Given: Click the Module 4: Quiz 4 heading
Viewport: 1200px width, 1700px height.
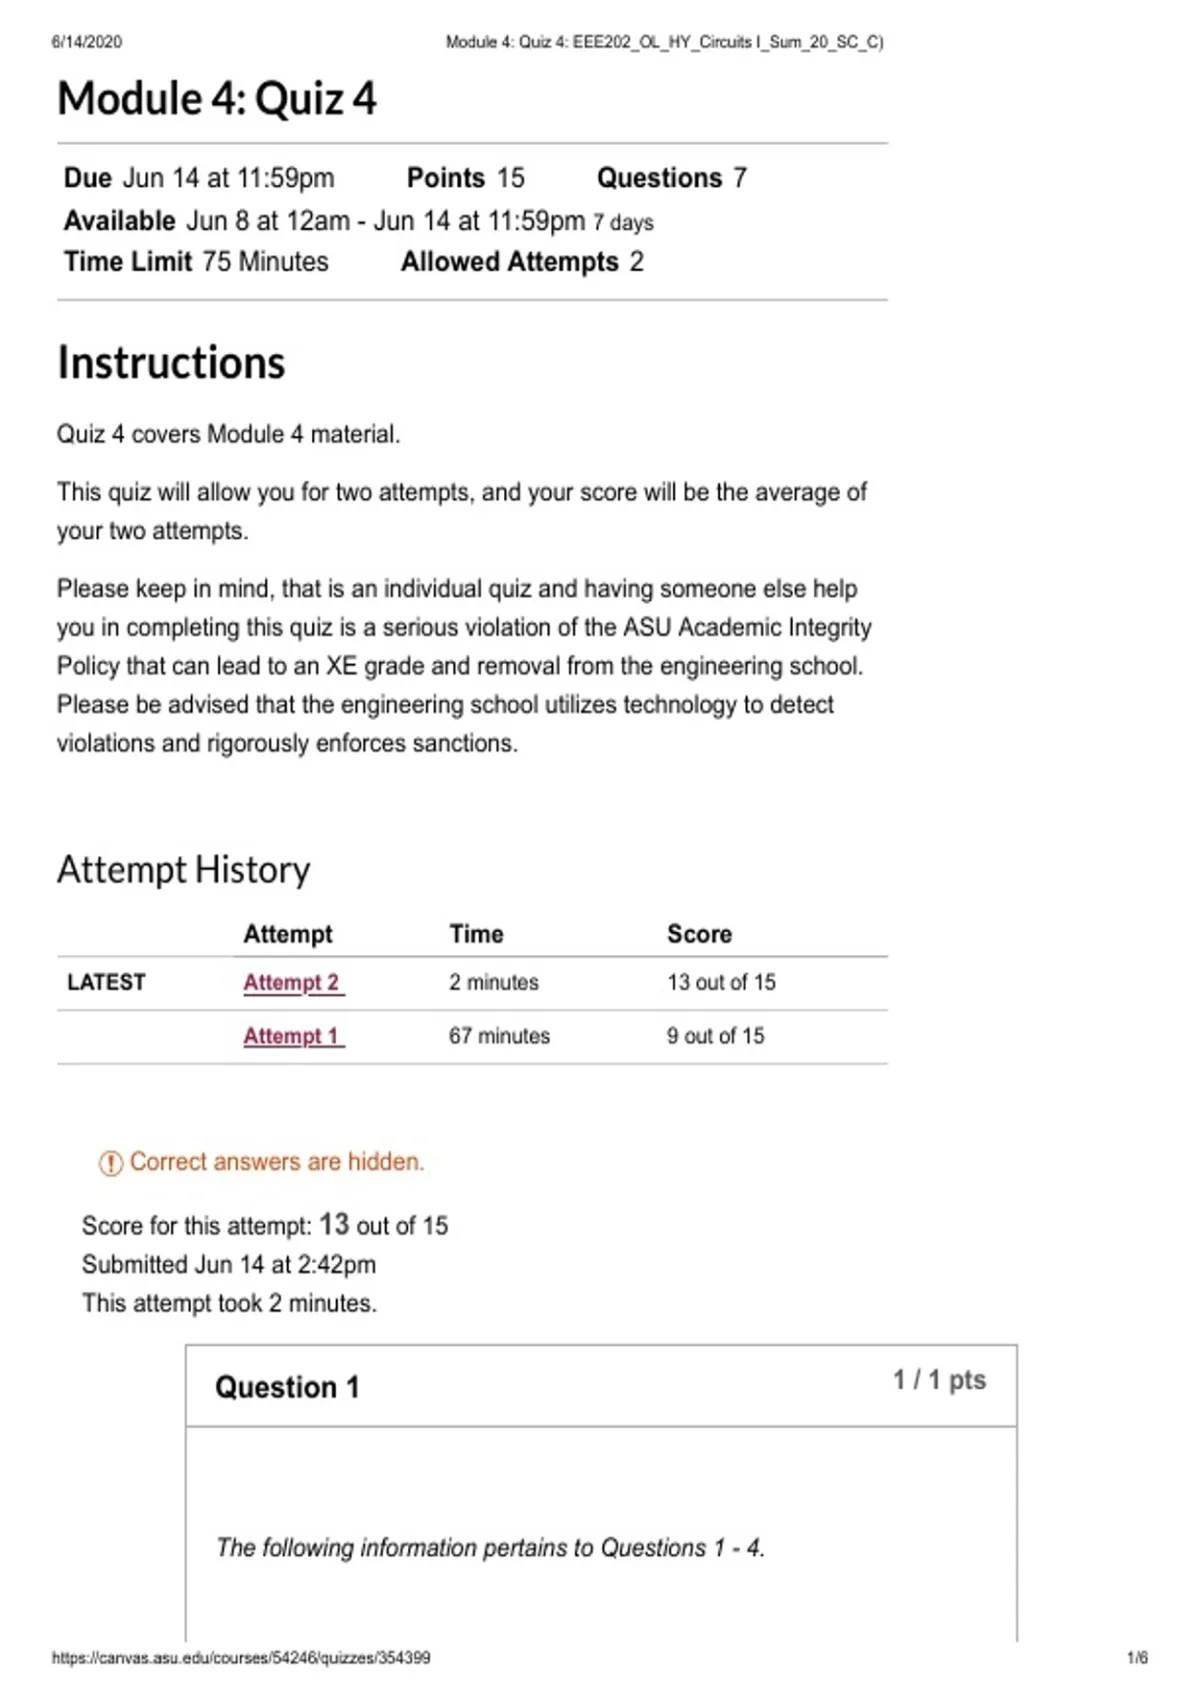Looking at the screenshot, I should coord(217,98).
